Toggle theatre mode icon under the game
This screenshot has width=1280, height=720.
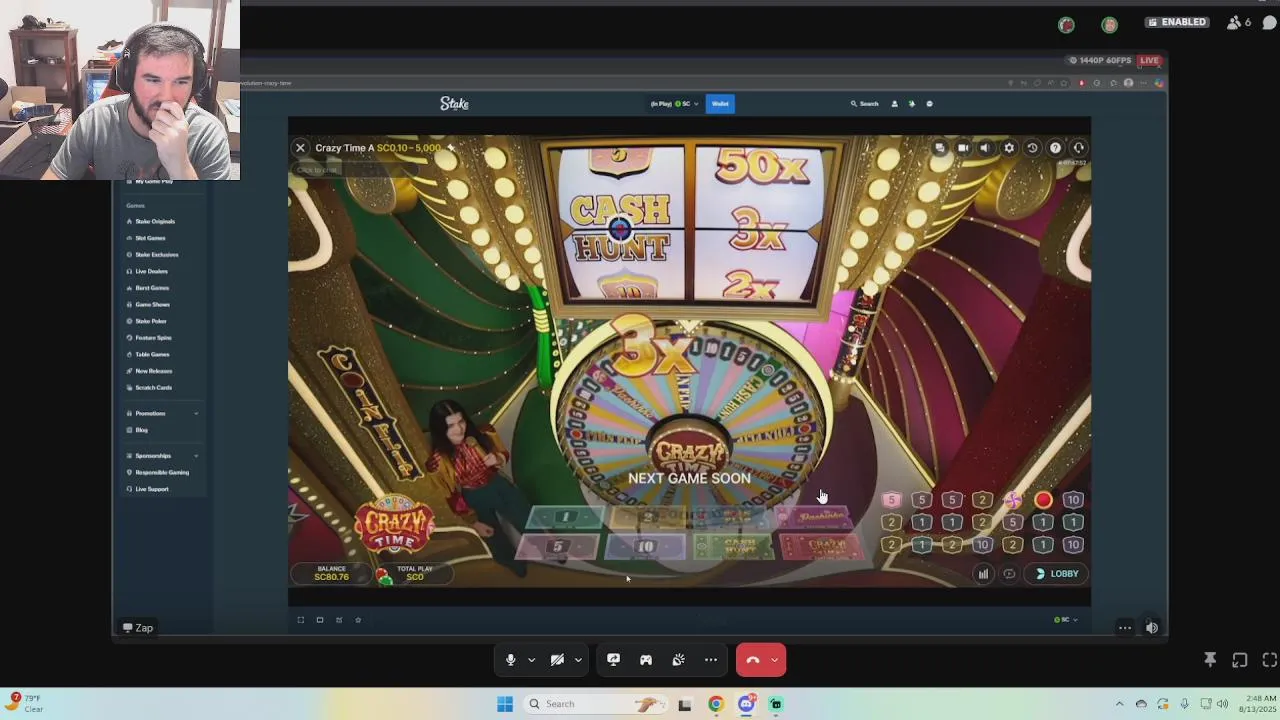pos(320,620)
